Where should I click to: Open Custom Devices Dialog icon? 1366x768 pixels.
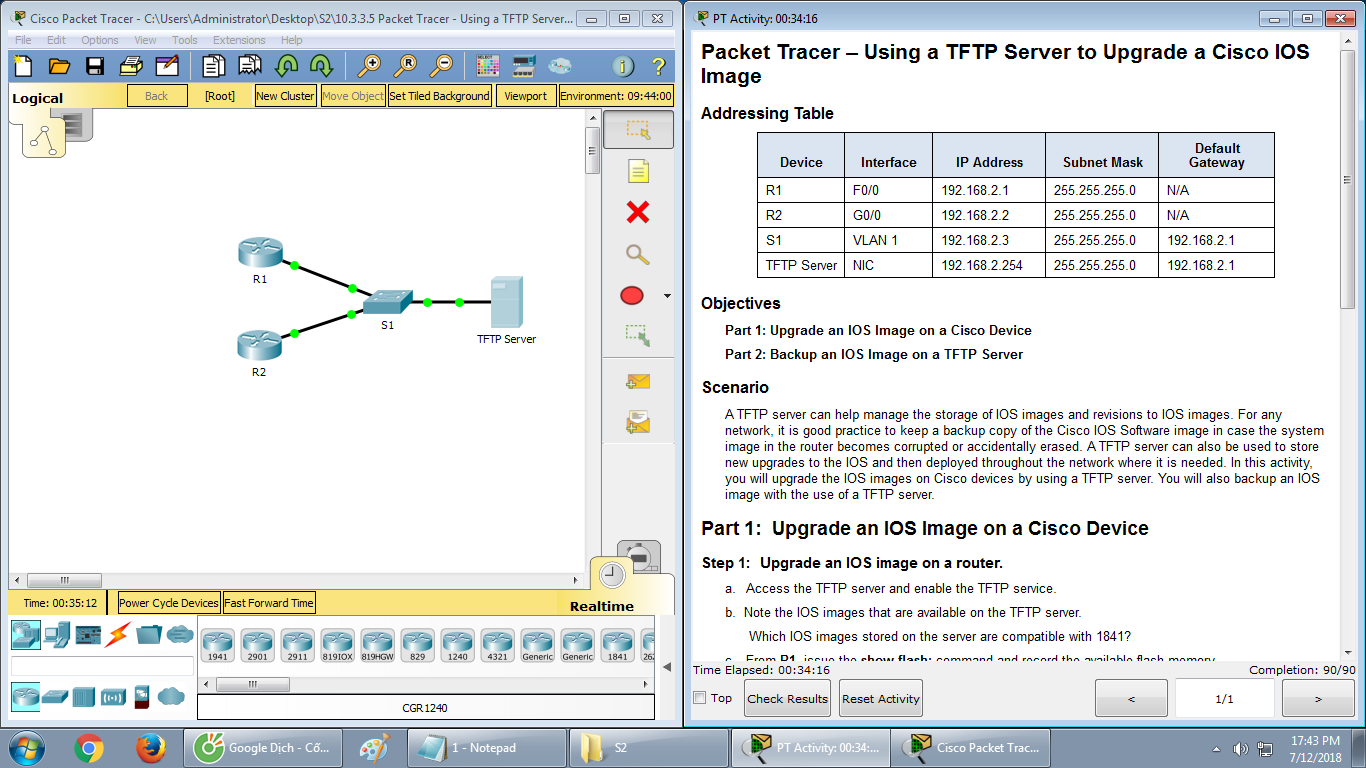click(x=523, y=66)
